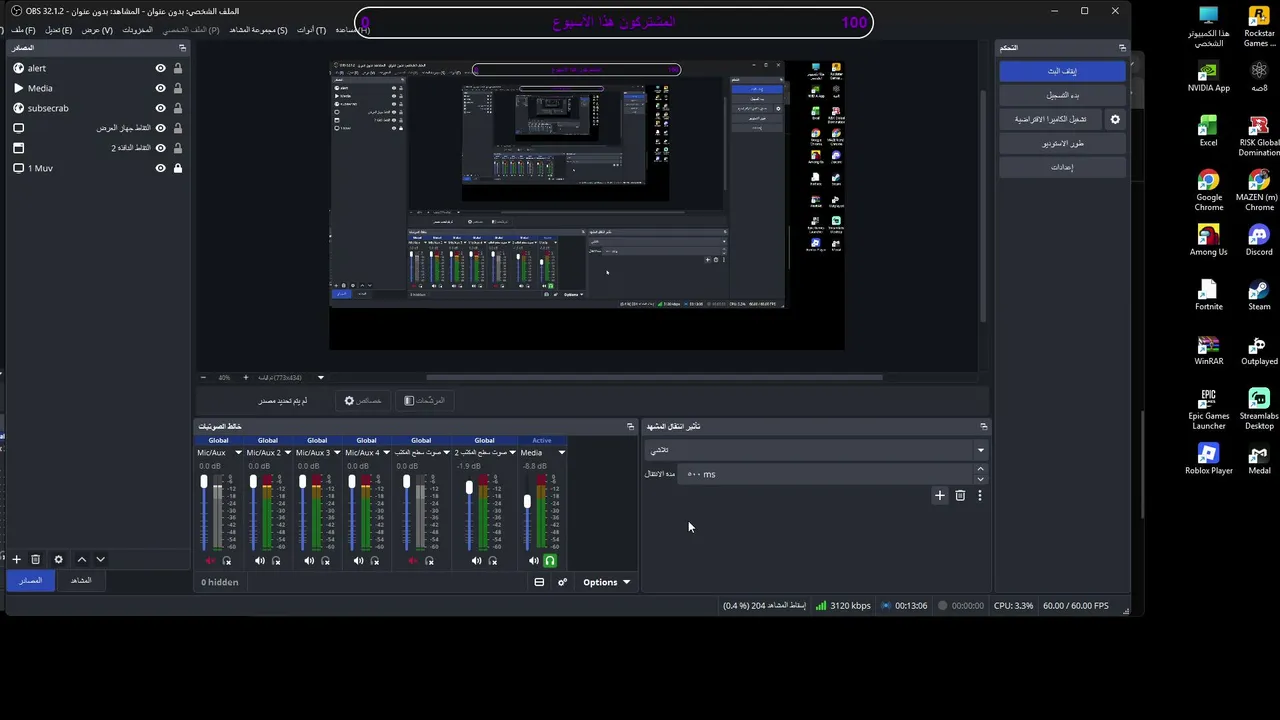Screen dimensions: 1280x720
Task: Open Mic/Aux 2 channel dropdown arrow
Action: click(287, 453)
